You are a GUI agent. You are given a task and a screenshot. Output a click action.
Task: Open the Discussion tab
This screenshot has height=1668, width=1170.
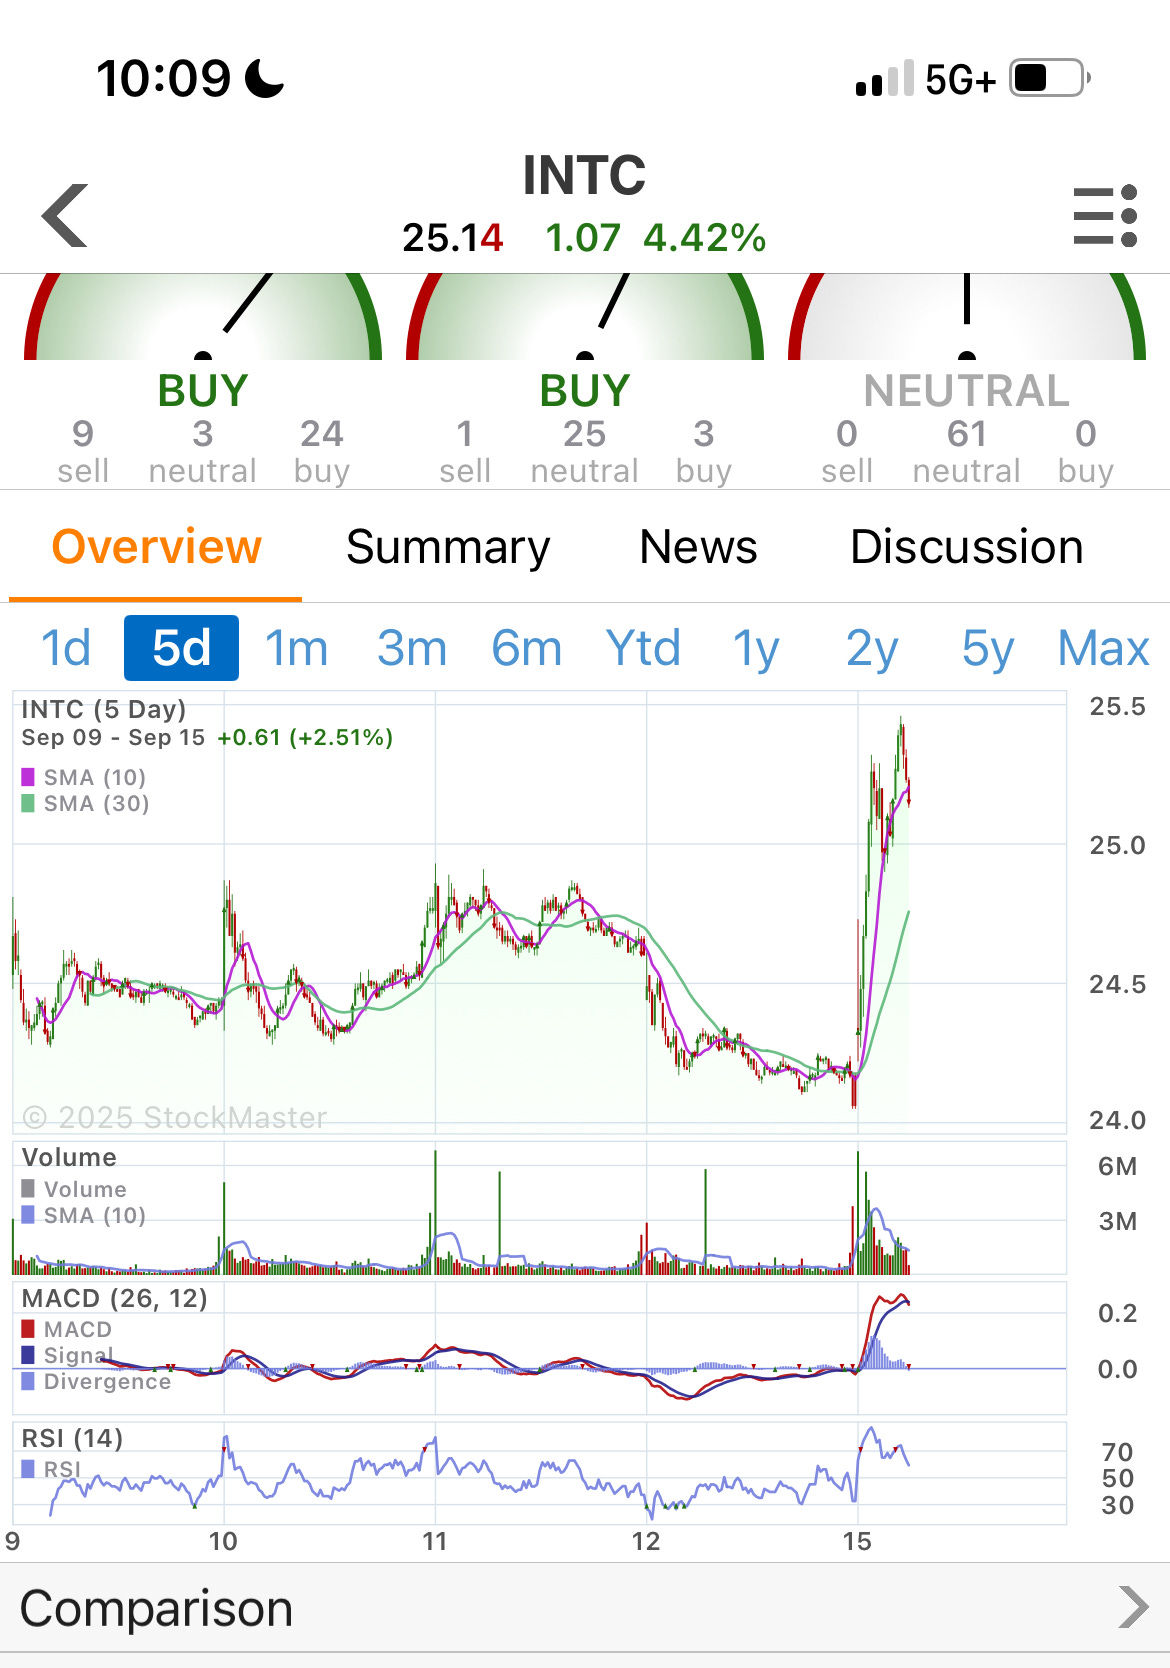click(966, 547)
